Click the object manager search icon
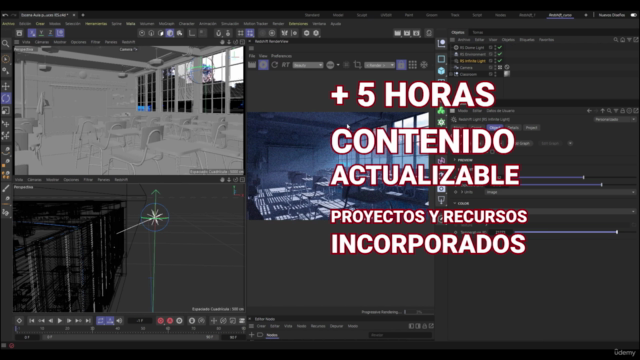 (616, 40)
